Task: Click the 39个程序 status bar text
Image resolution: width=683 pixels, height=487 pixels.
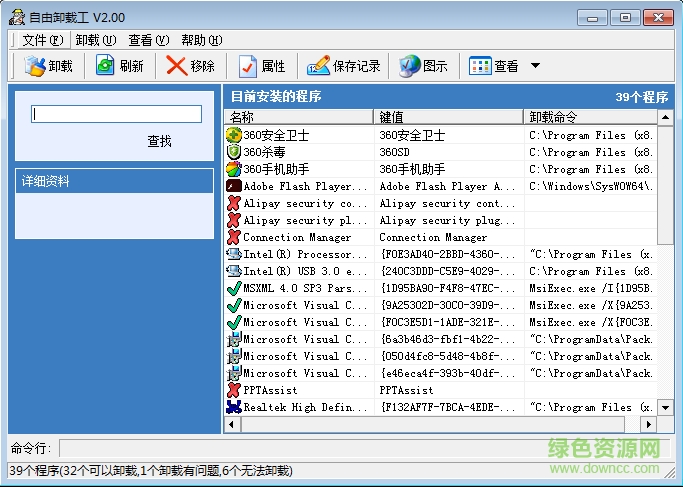Action: point(151,471)
